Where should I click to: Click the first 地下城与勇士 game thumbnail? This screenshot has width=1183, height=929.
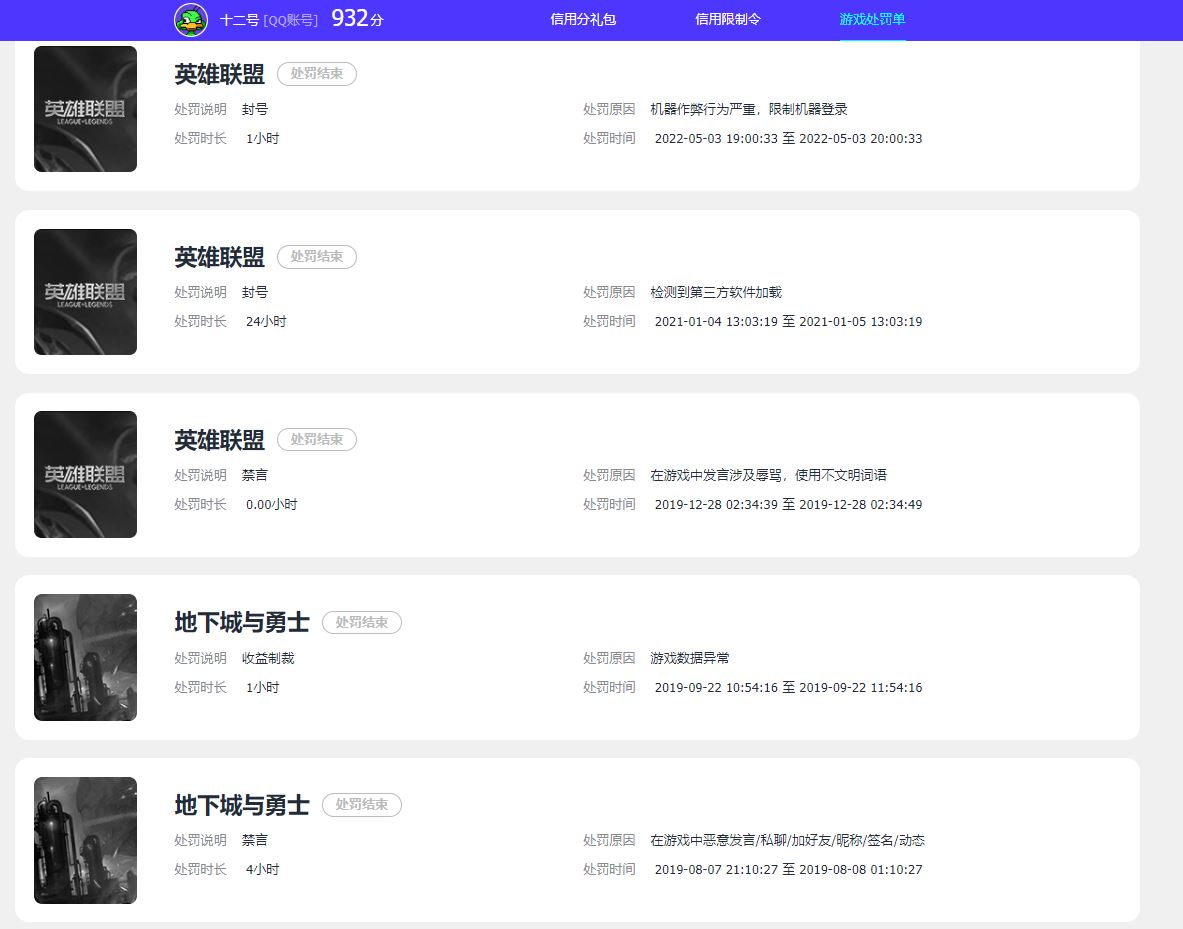coord(85,657)
